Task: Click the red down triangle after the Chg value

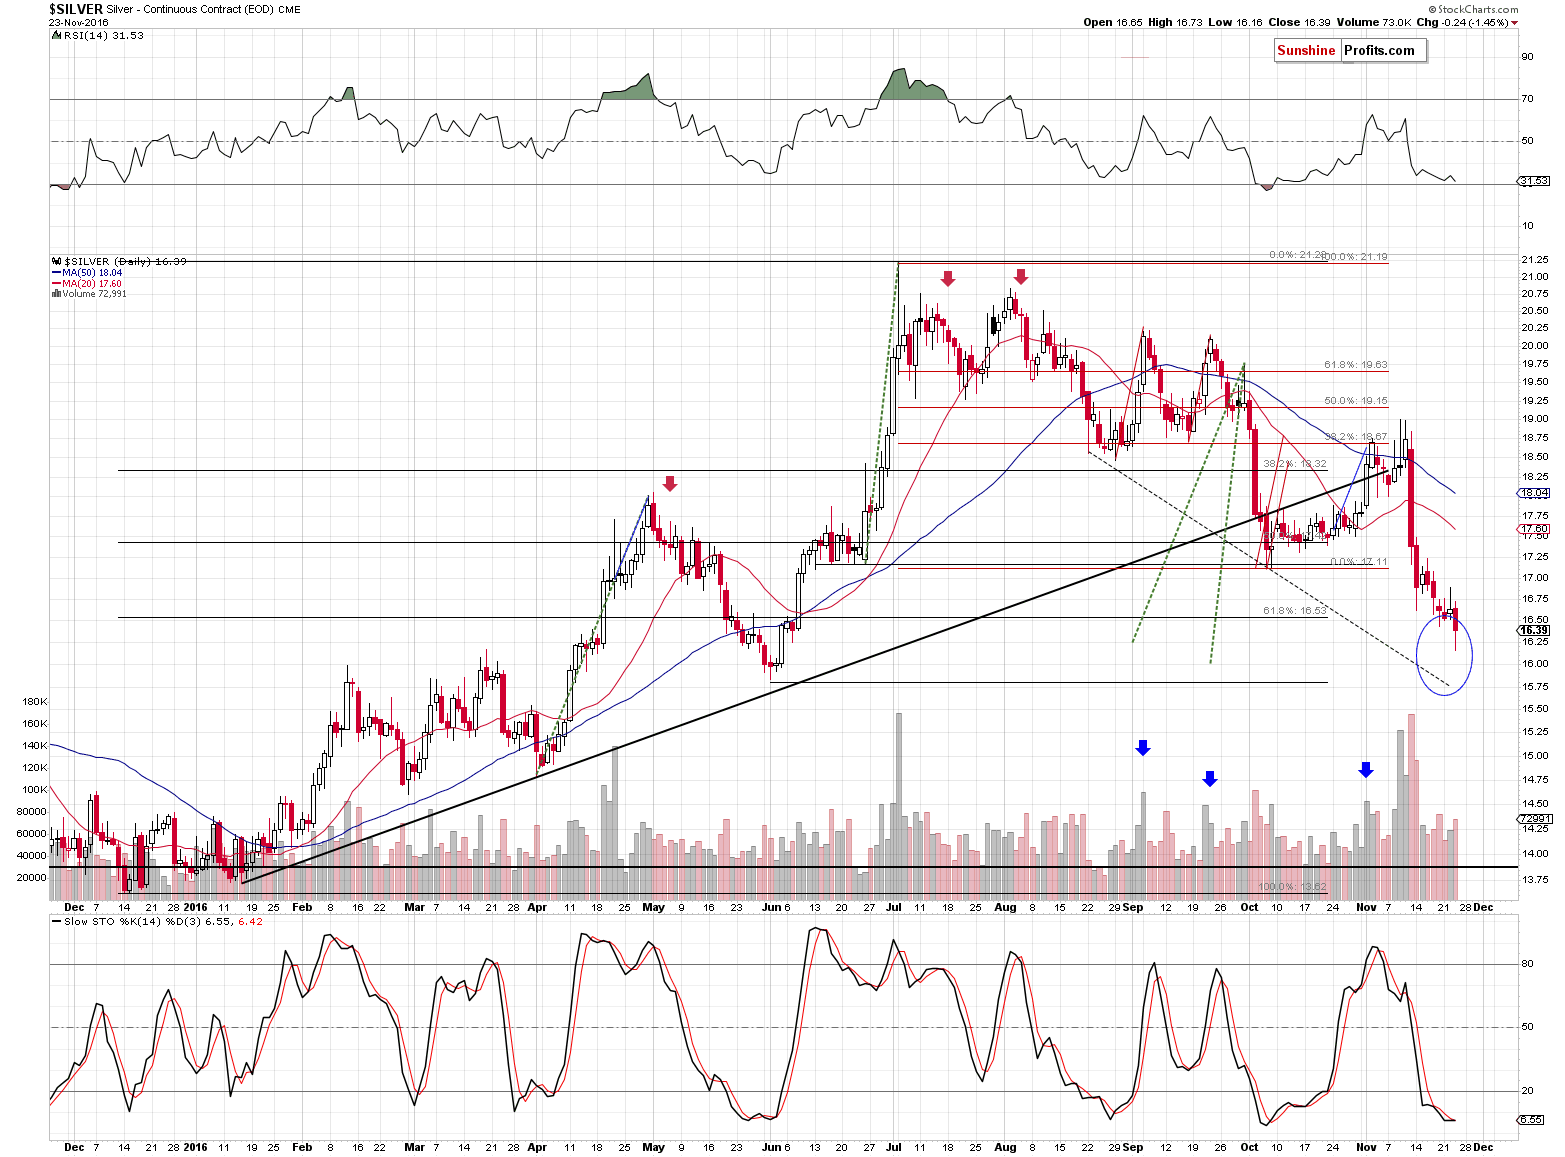Action: (x=1515, y=23)
